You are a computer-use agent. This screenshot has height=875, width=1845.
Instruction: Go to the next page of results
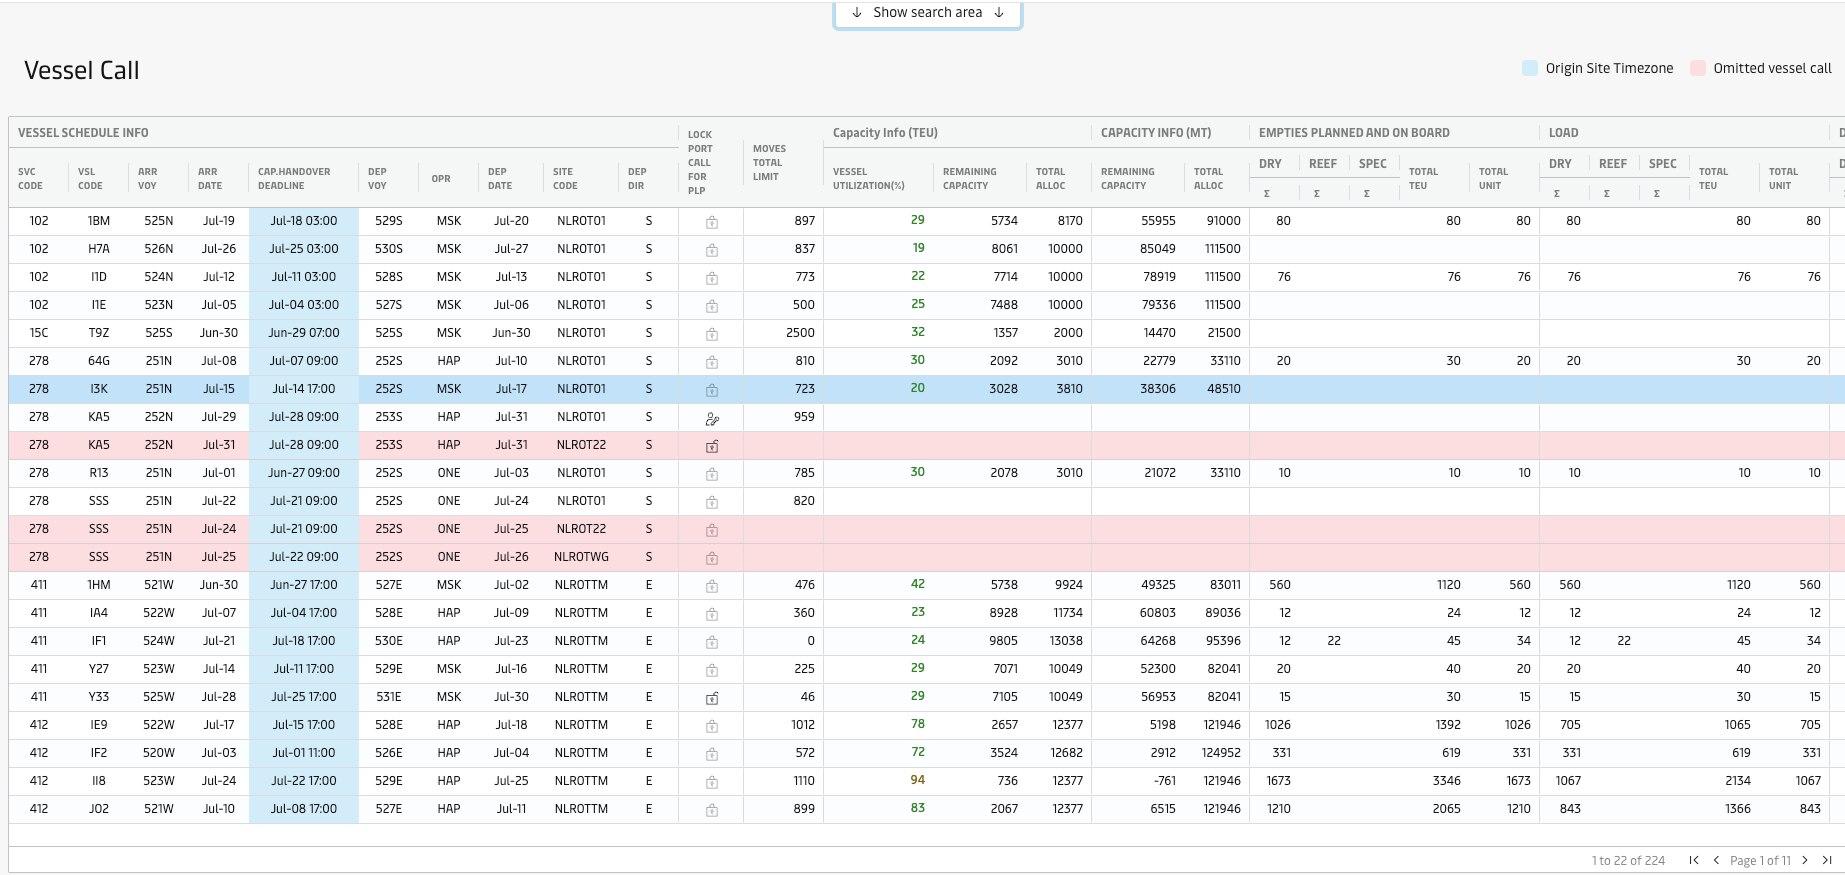point(1805,860)
